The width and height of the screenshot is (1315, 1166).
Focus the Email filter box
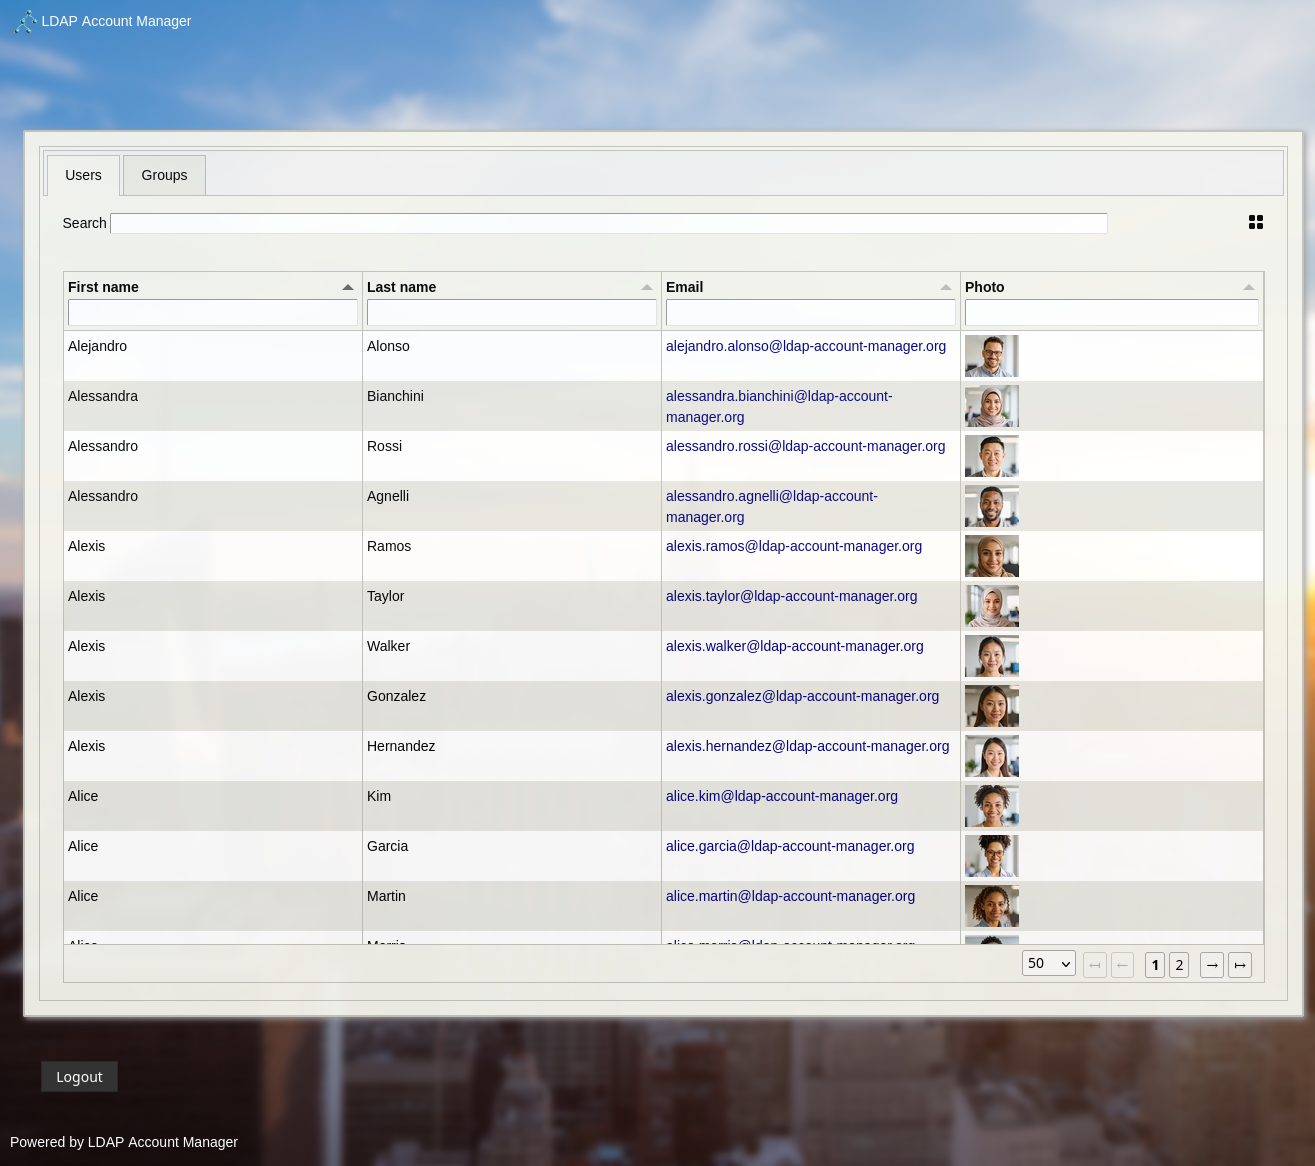pyautogui.click(x=810, y=313)
